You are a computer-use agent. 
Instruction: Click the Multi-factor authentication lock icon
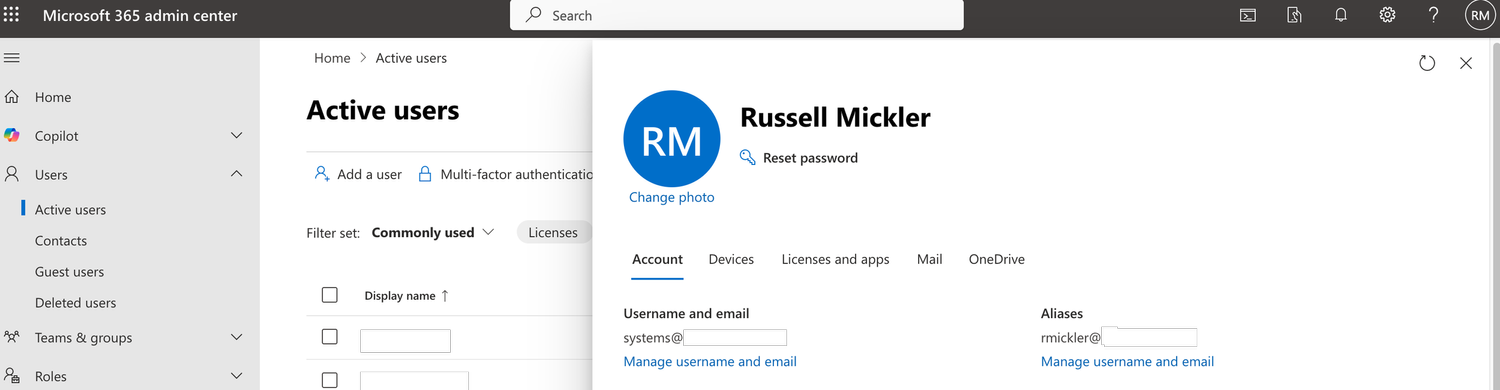pos(425,173)
